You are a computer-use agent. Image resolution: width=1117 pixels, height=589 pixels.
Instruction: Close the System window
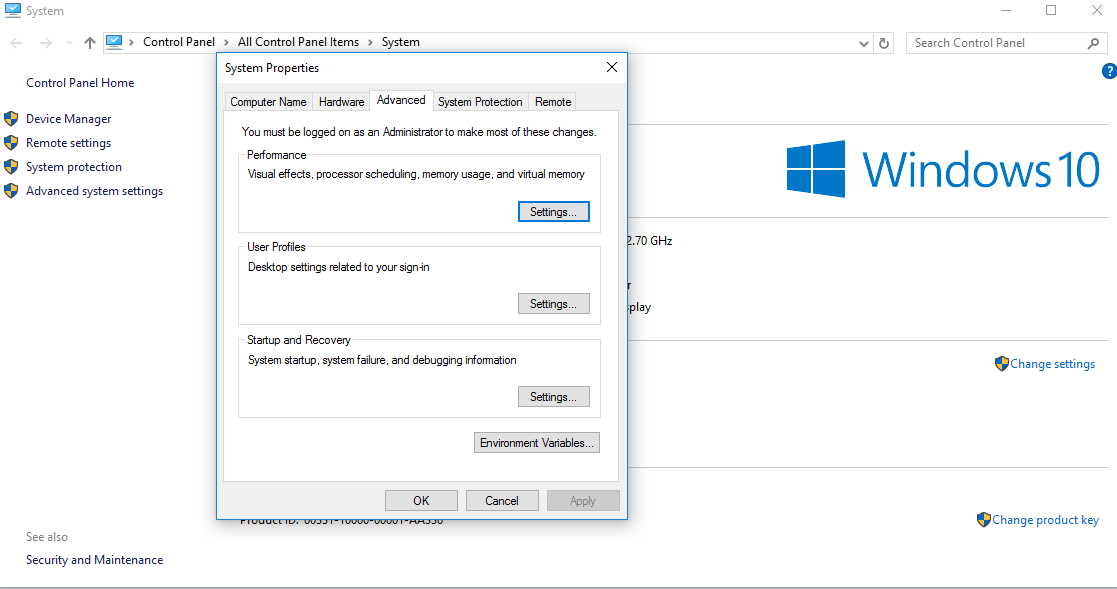click(1097, 11)
